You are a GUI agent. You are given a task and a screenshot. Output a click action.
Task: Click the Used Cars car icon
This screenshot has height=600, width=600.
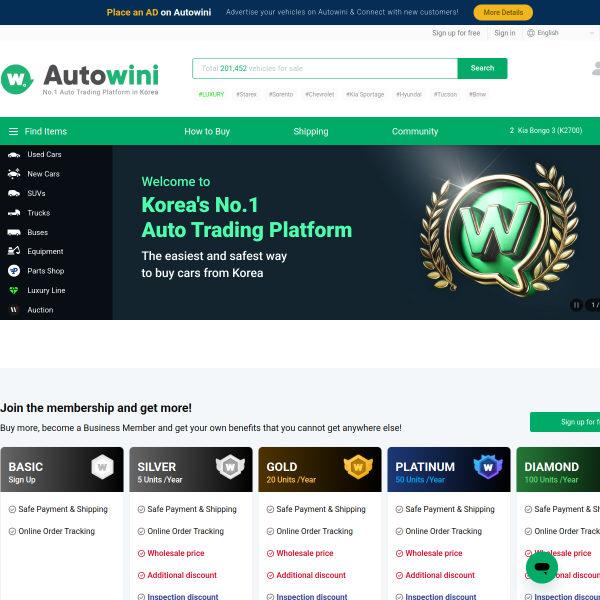14,155
